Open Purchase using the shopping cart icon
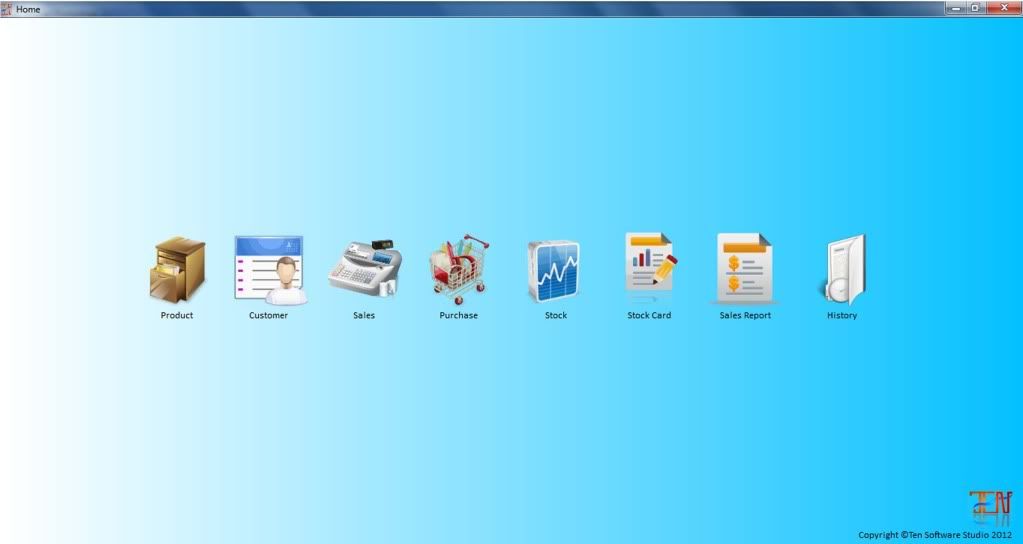 (x=459, y=269)
